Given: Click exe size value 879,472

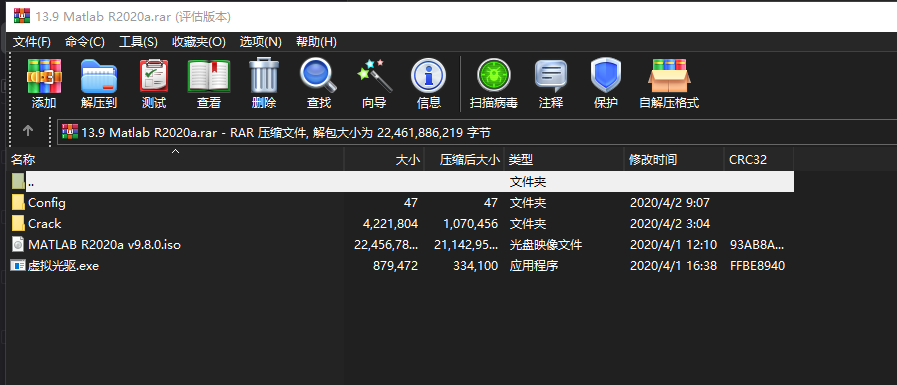Looking at the screenshot, I should (x=395, y=266).
